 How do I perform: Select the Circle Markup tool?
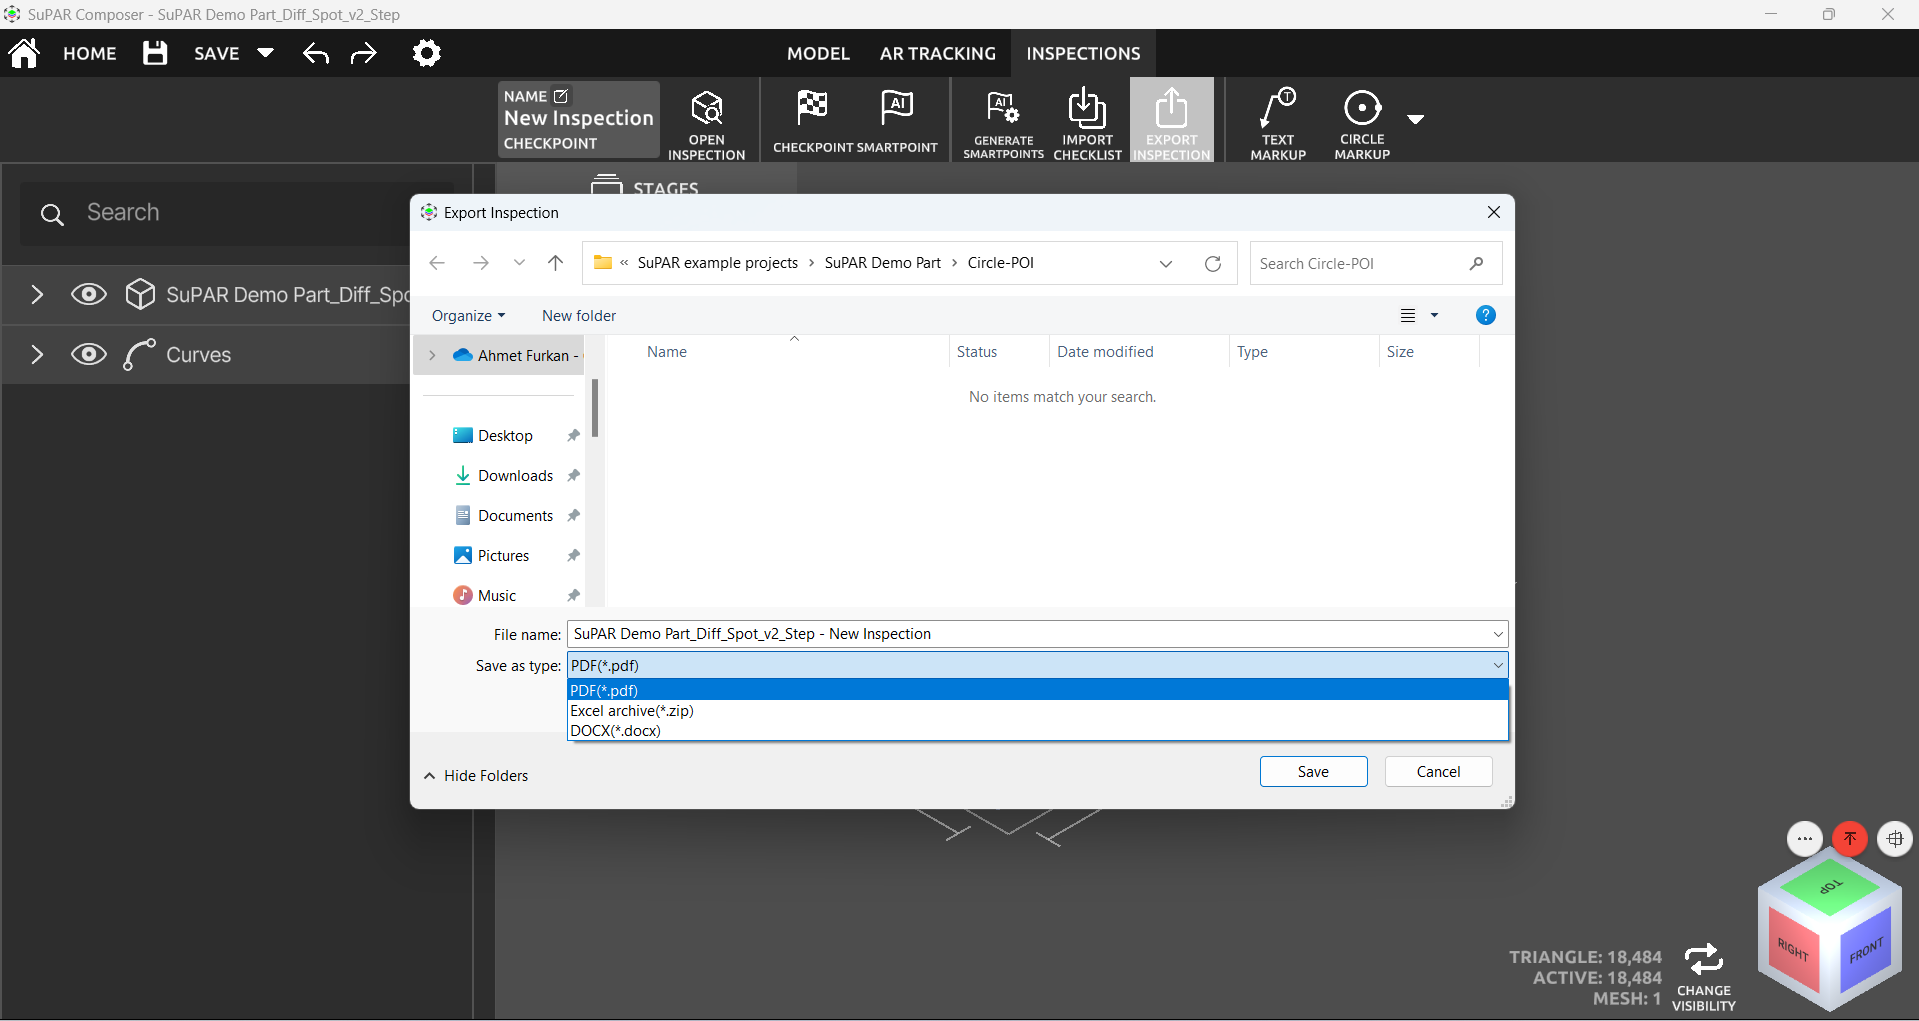[1362, 123]
